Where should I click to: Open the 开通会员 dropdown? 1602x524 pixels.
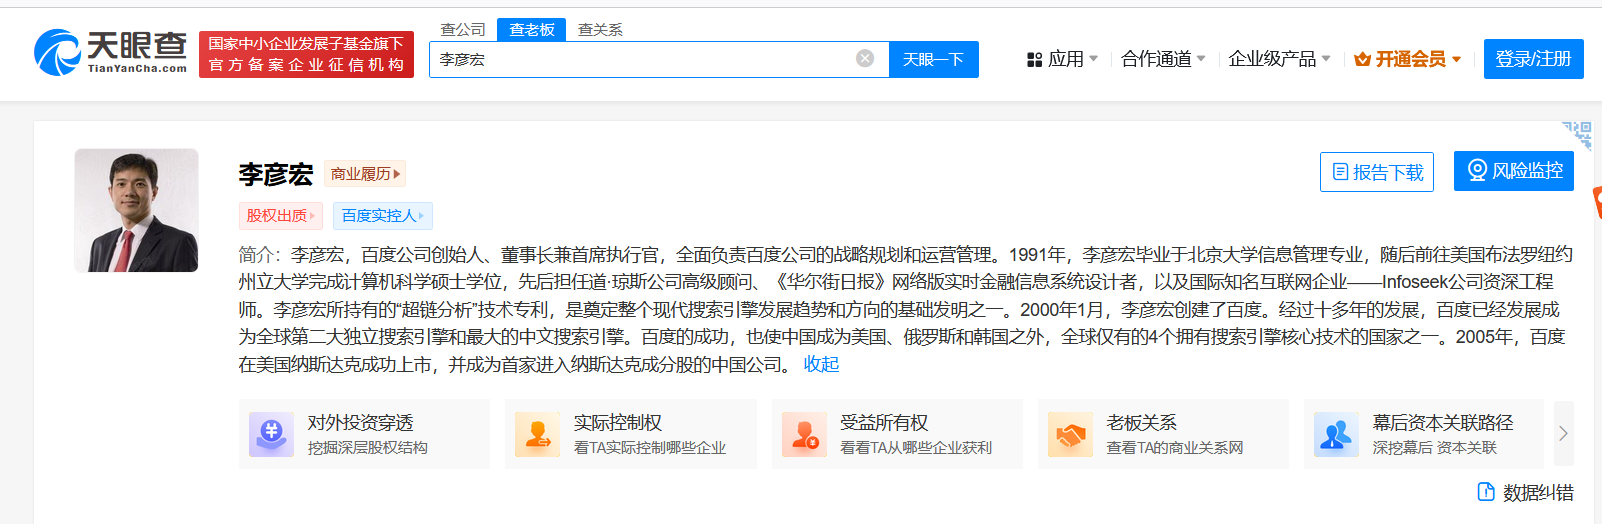pyautogui.click(x=1408, y=59)
